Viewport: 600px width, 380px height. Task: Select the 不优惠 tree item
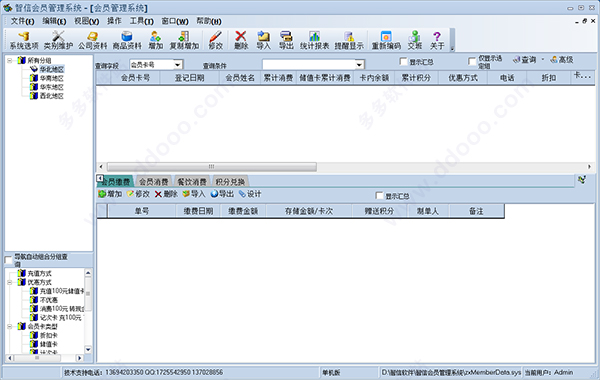tap(49, 300)
